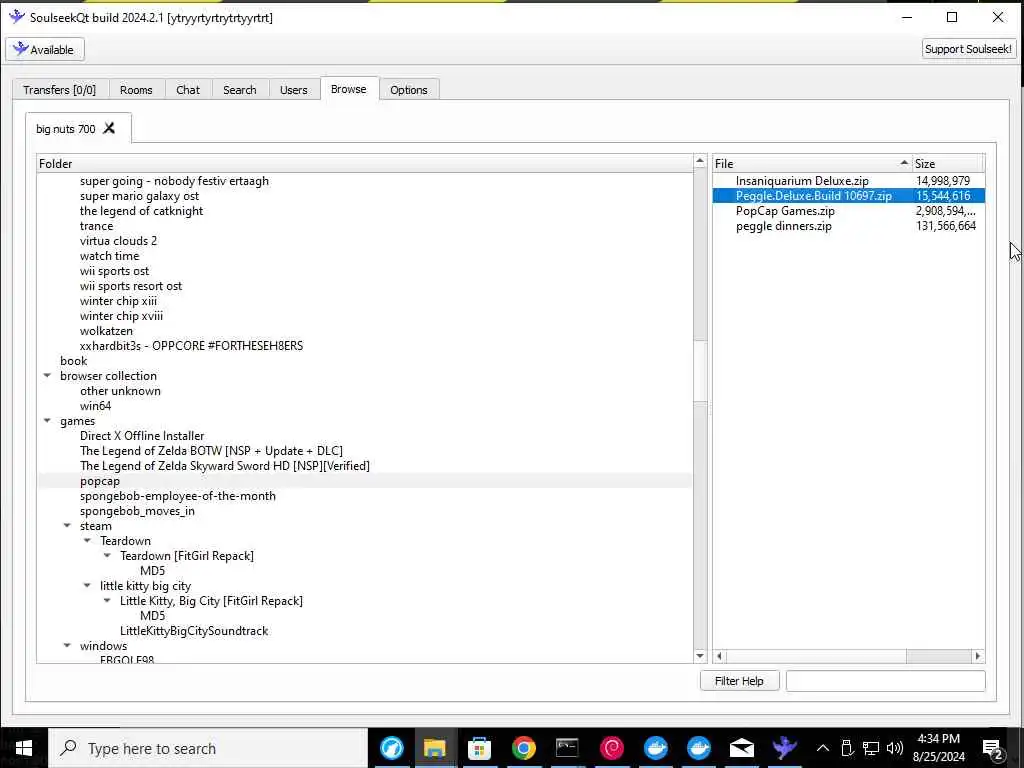
Task: Open Google Chrome from taskbar
Action: pyautogui.click(x=523, y=748)
